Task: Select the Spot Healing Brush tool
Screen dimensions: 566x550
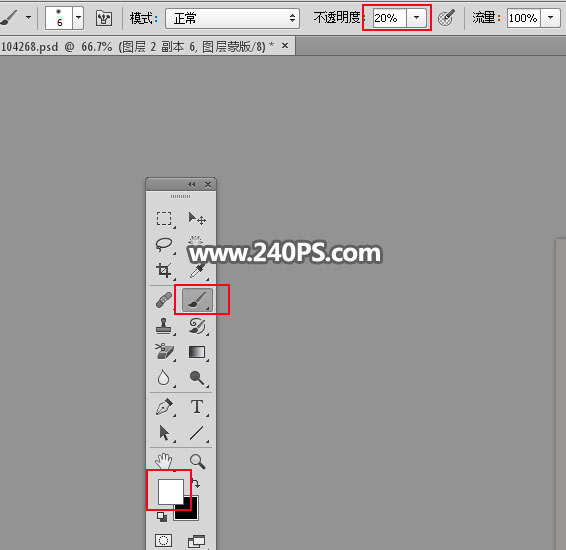Action: click(x=164, y=300)
